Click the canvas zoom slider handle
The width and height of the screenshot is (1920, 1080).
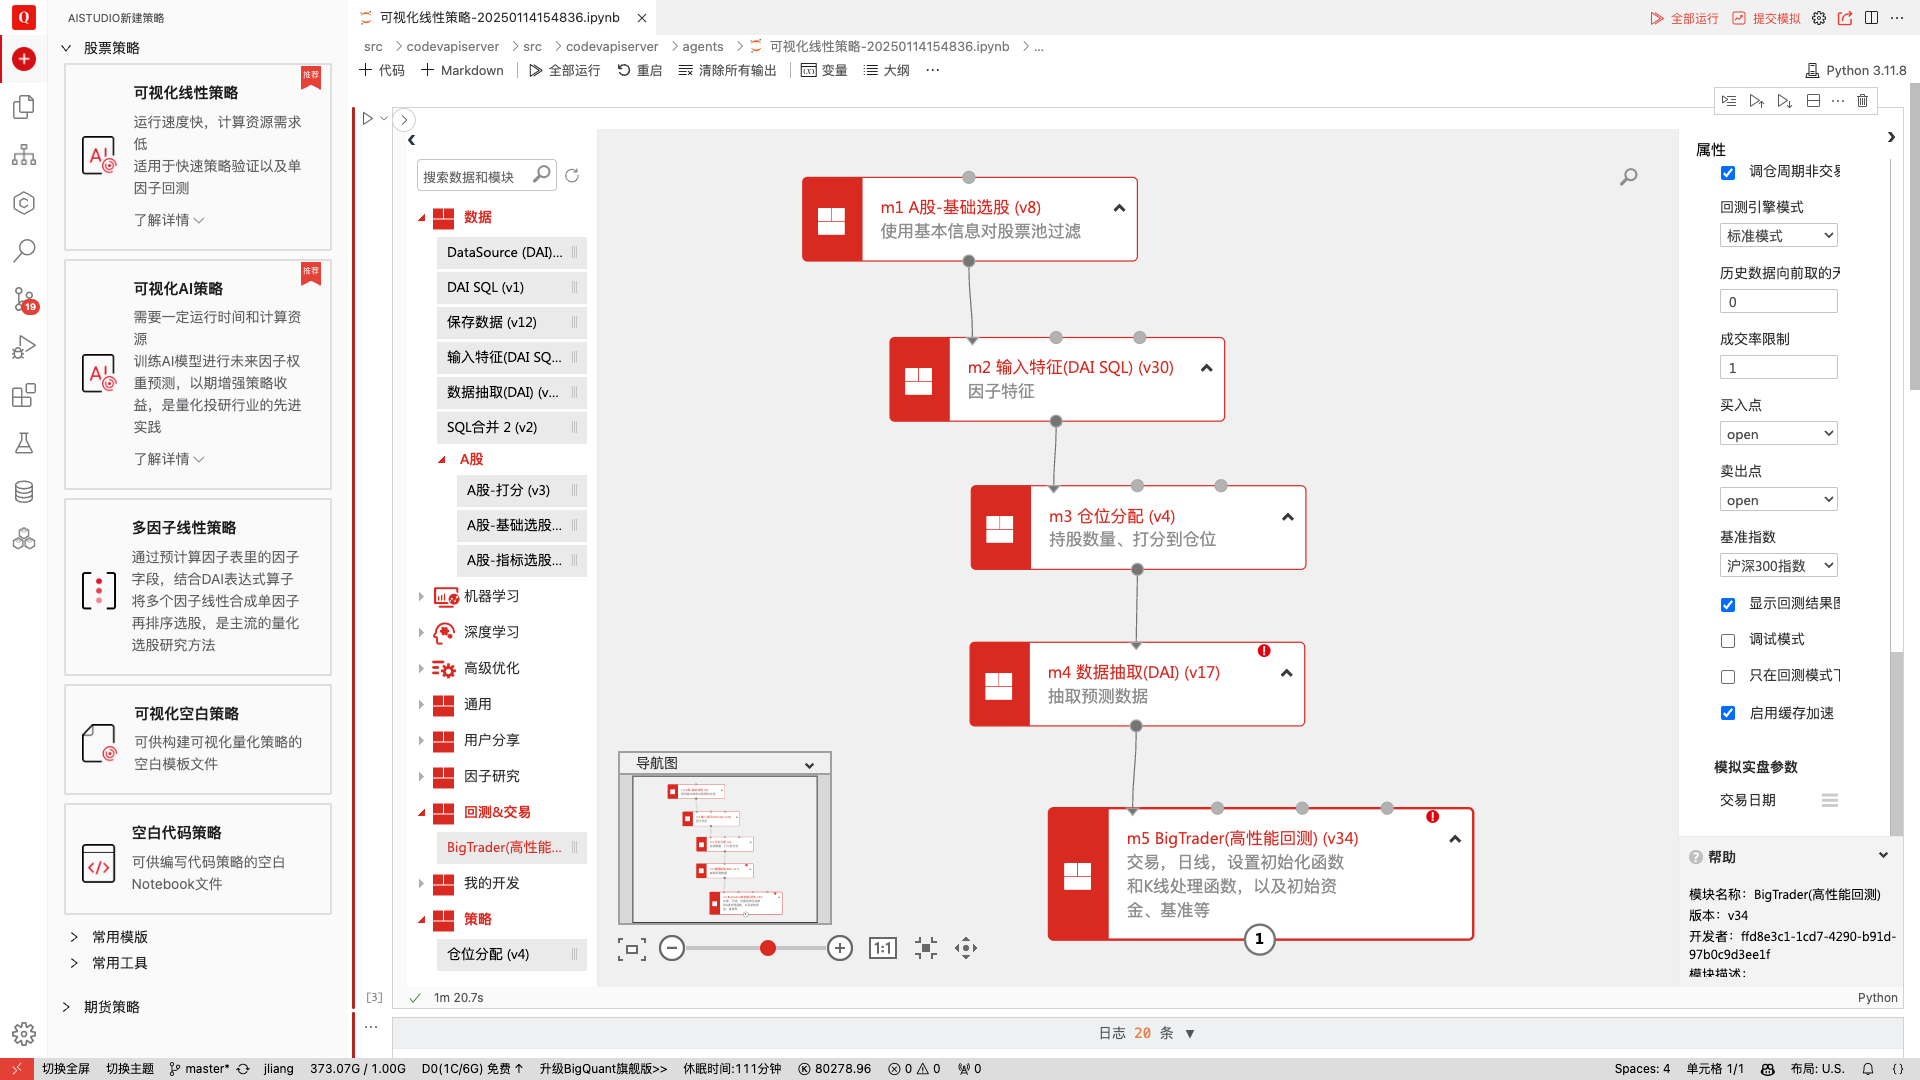click(x=768, y=948)
